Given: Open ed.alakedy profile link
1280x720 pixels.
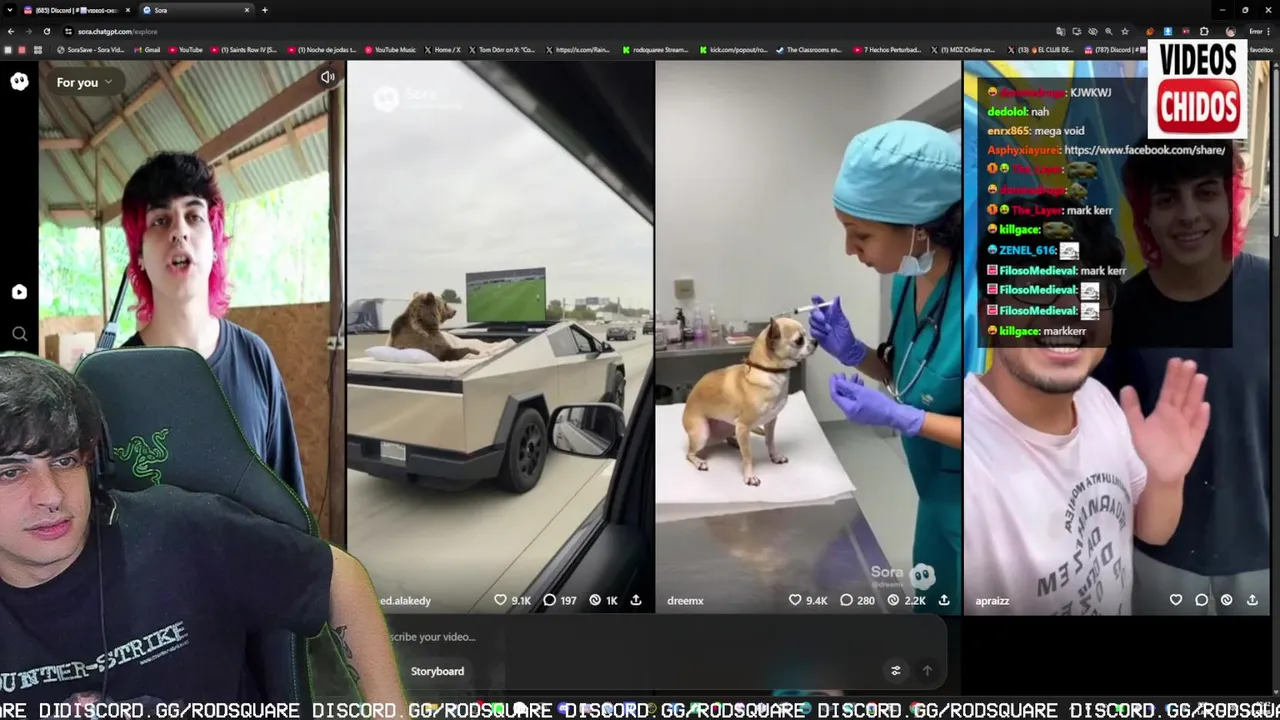Looking at the screenshot, I should (x=405, y=601).
